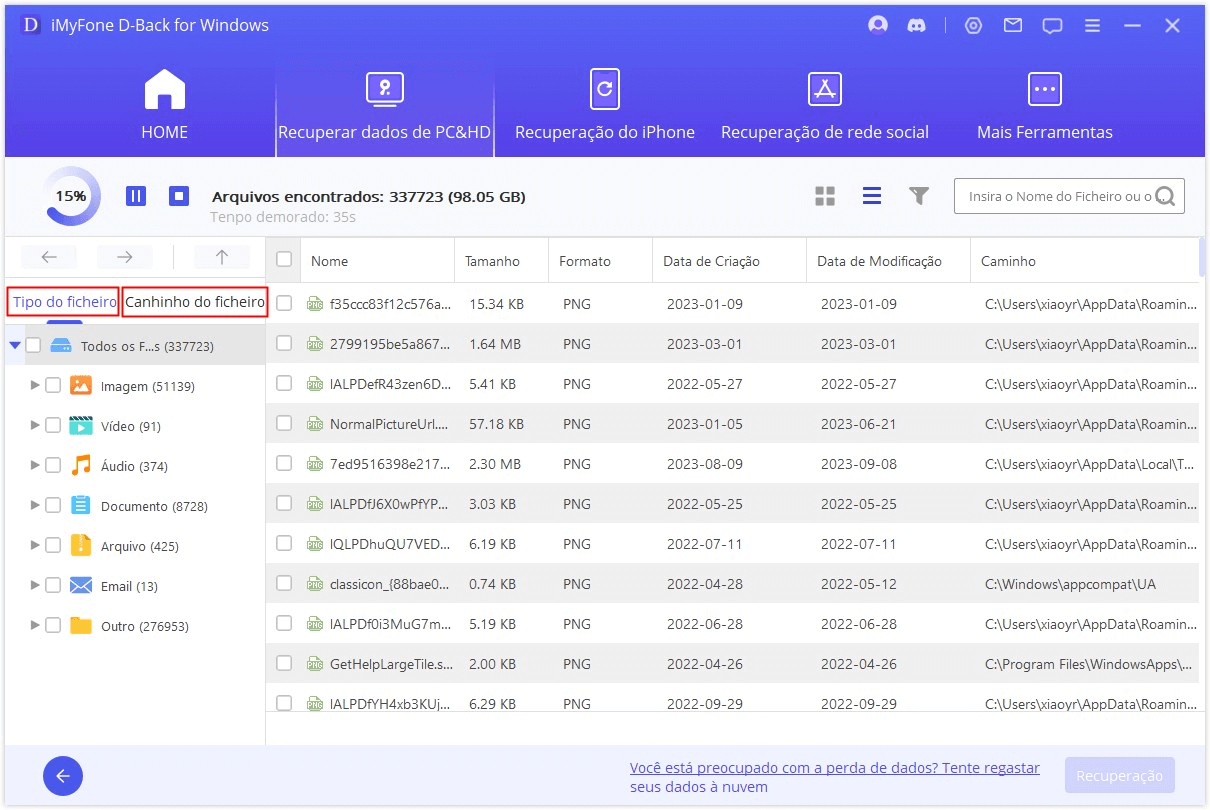
Task: Focus the file name search field
Action: [1060, 197]
